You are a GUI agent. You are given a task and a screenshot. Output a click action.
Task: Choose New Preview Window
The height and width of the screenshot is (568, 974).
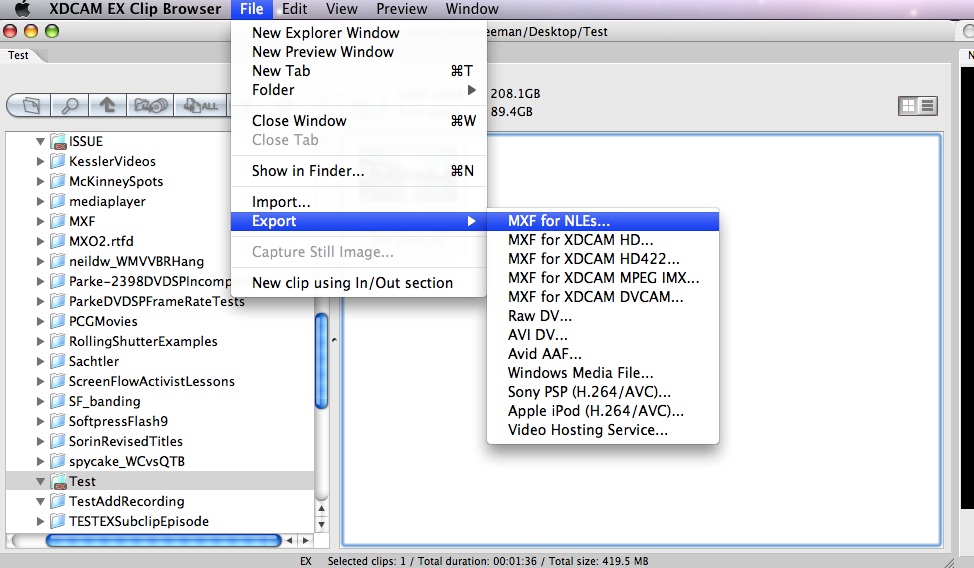click(x=358, y=52)
